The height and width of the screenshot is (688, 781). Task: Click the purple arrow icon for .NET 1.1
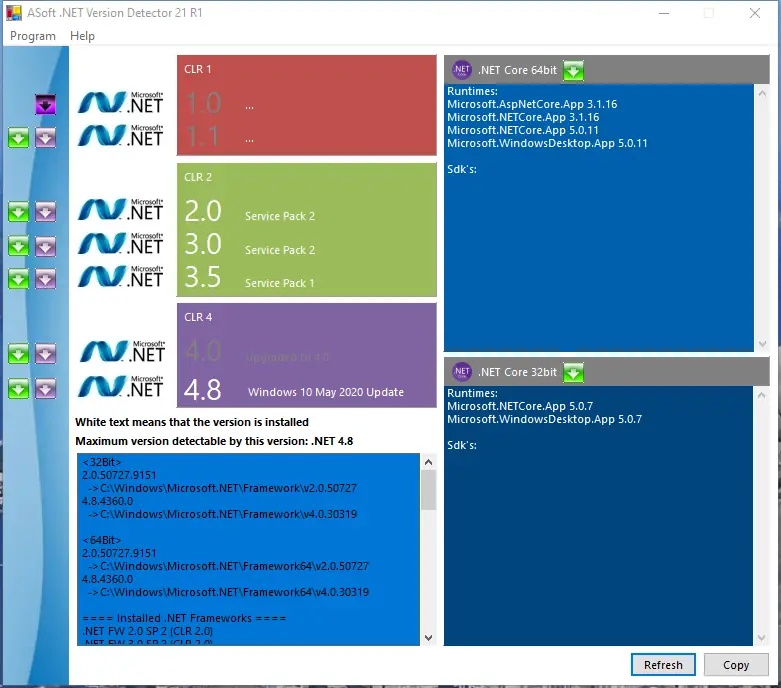click(x=45, y=138)
